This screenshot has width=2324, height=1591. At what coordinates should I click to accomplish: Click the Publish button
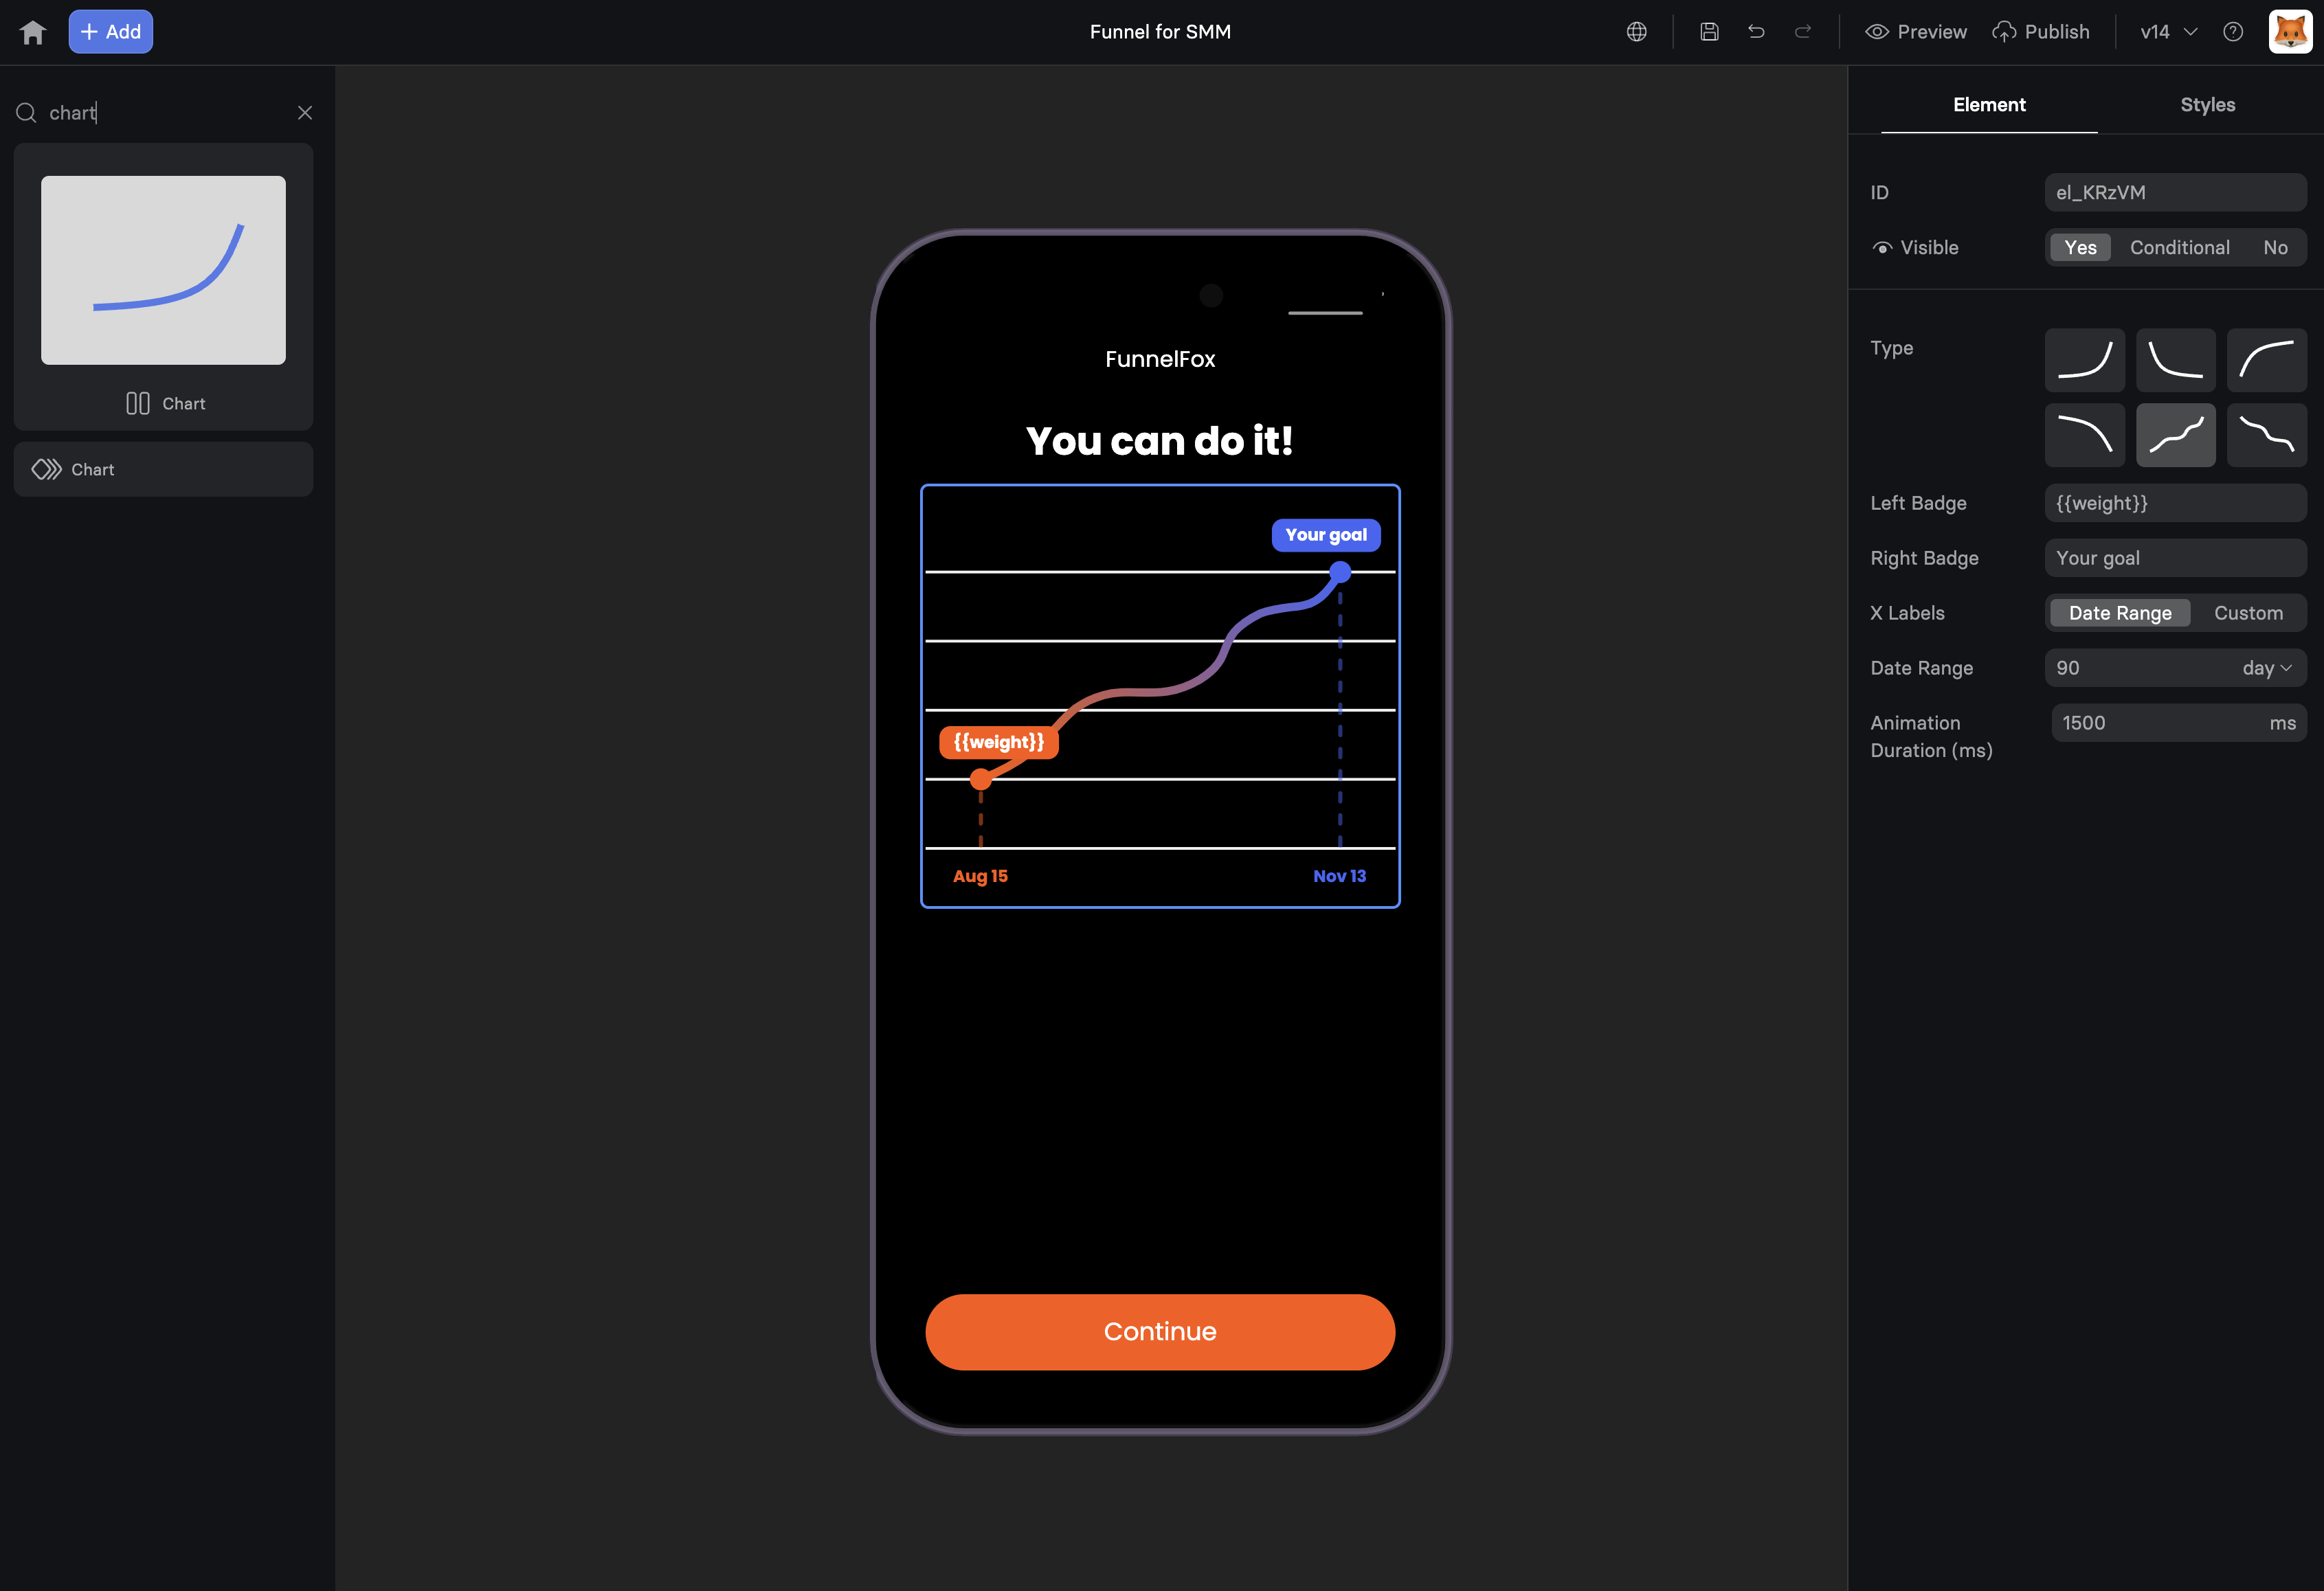pyautogui.click(x=2041, y=32)
